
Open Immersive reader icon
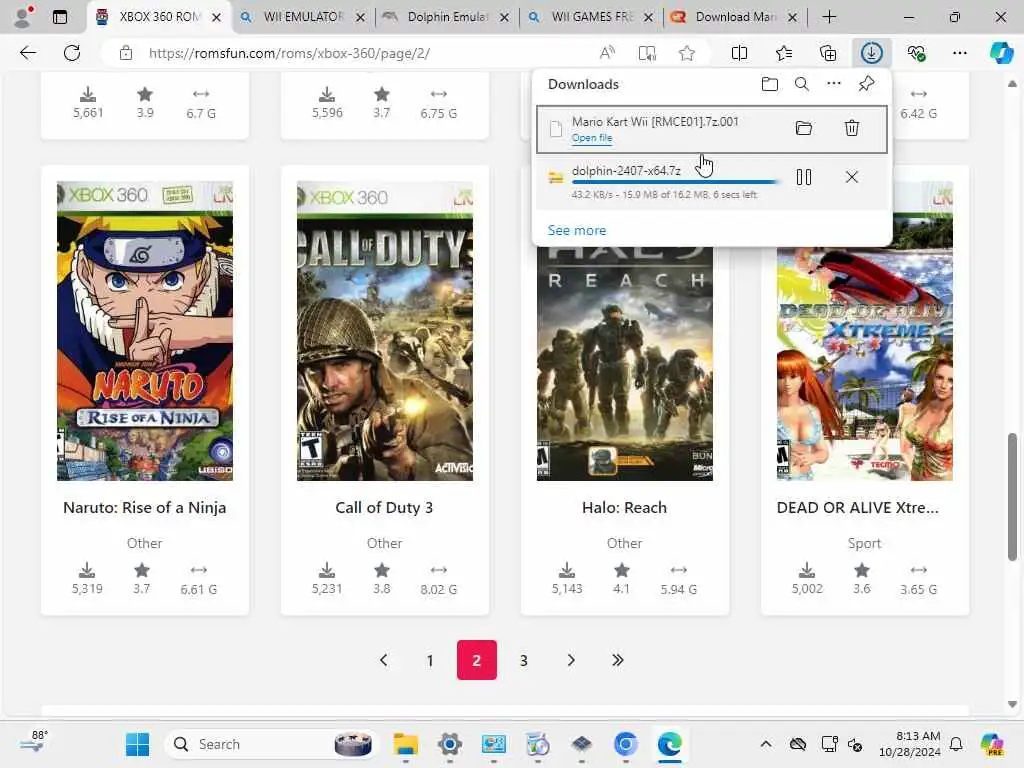coord(647,53)
